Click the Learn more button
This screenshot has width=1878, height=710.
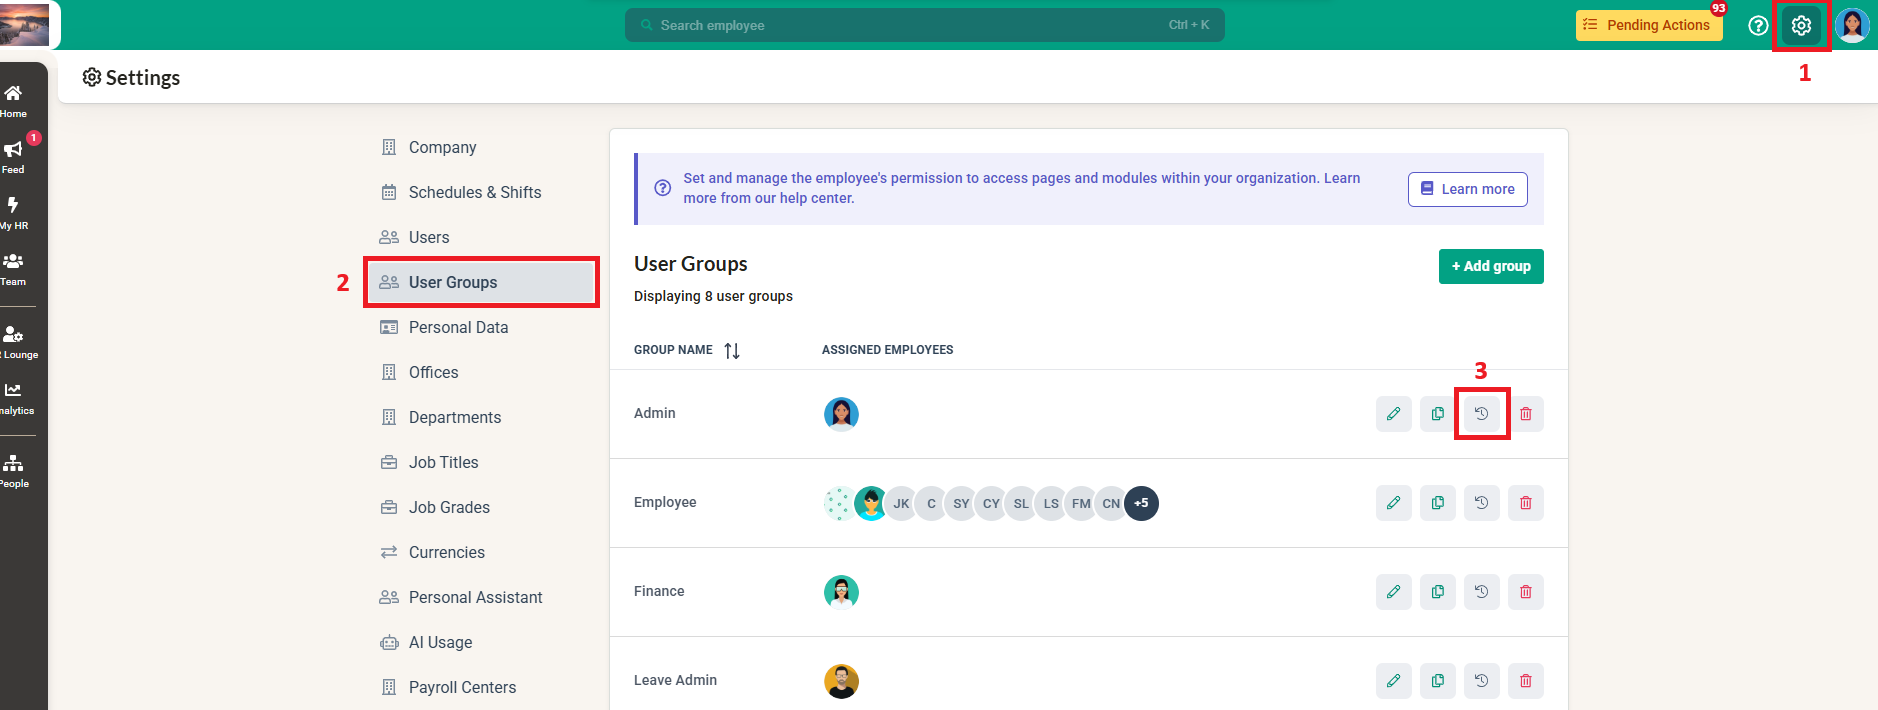pos(1467,189)
